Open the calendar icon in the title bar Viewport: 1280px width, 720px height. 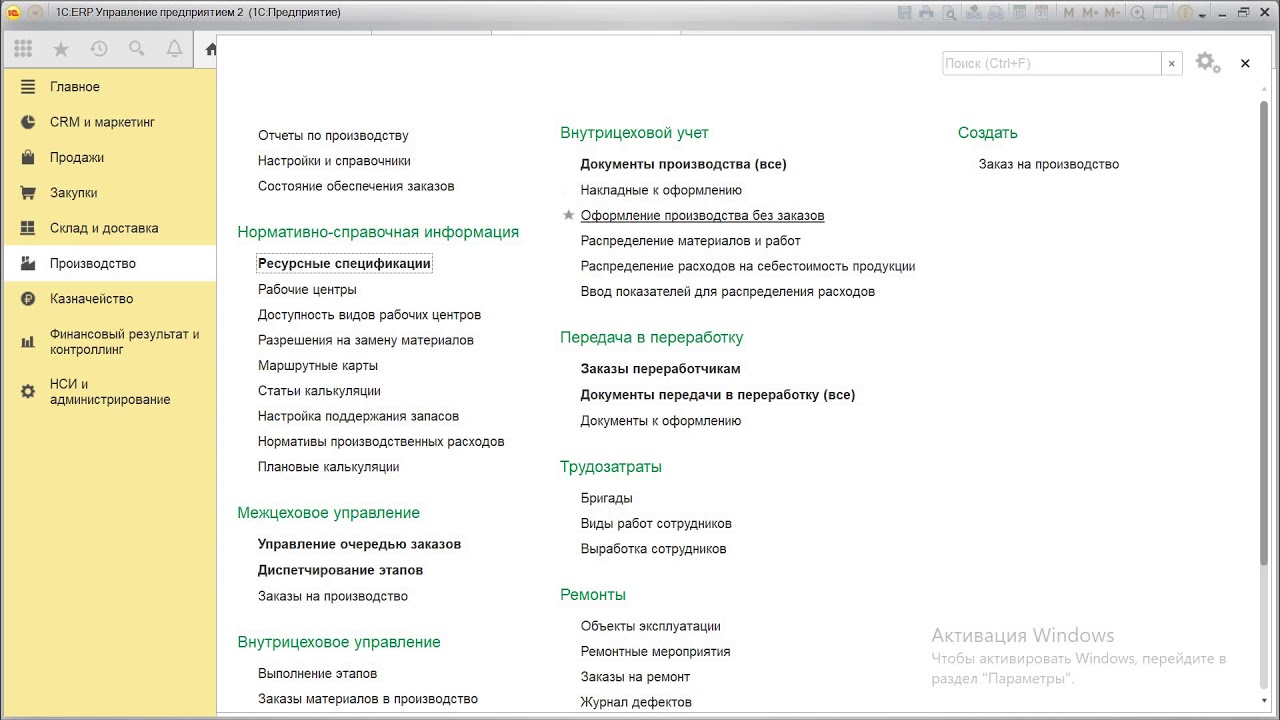(1041, 13)
